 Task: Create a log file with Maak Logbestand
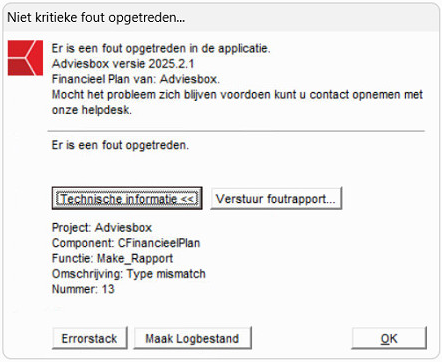192,338
